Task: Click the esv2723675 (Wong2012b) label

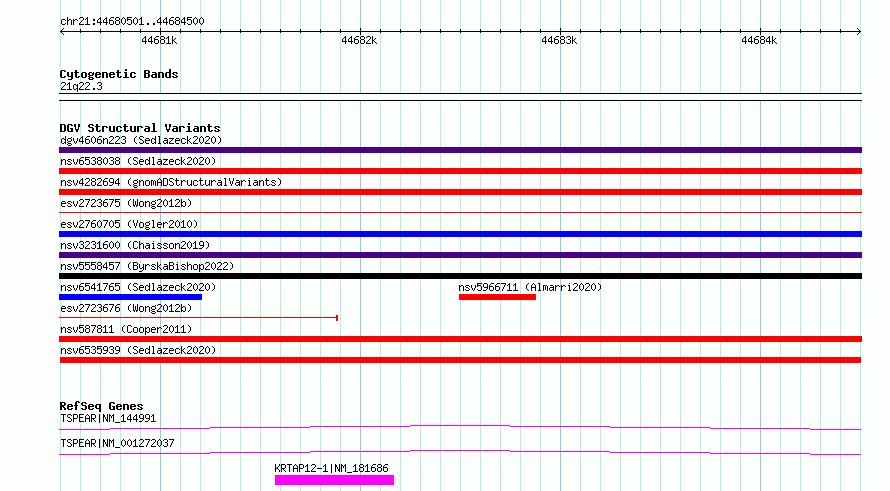Action: 126,203
